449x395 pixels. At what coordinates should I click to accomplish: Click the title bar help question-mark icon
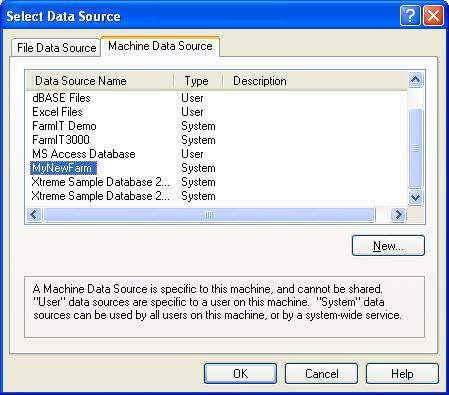click(410, 16)
